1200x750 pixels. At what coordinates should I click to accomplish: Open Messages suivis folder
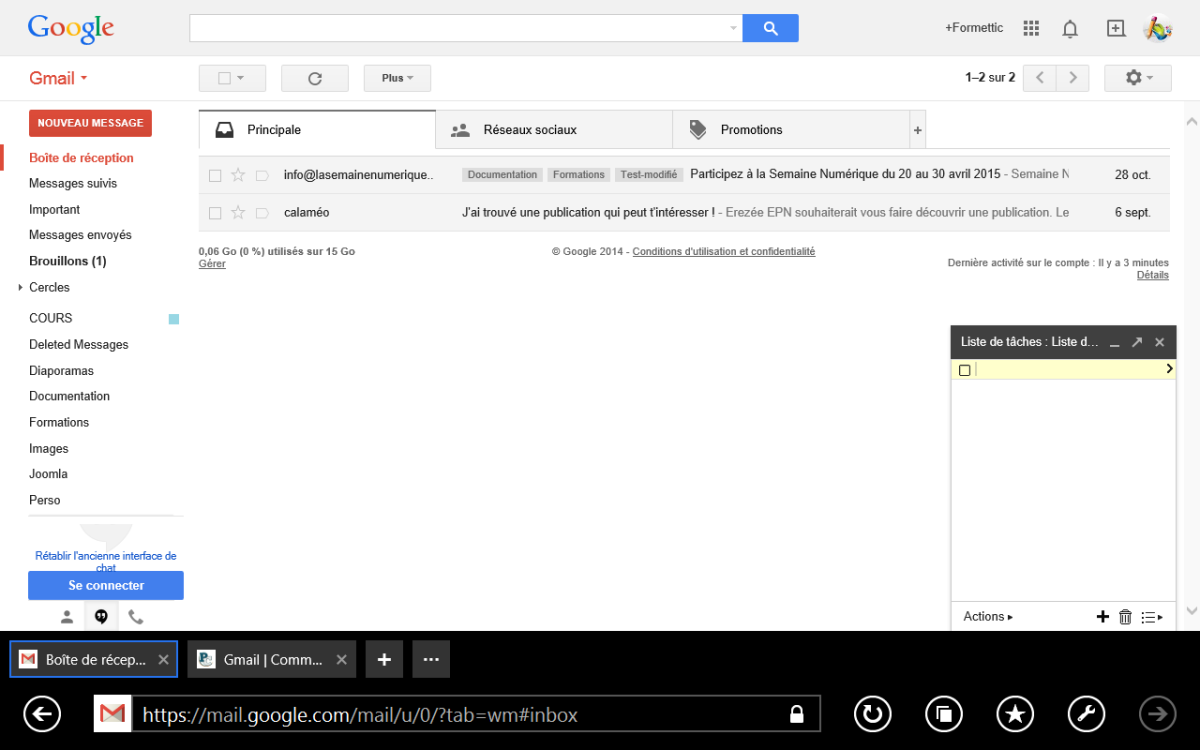pyautogui.click(x=73, y=183)
